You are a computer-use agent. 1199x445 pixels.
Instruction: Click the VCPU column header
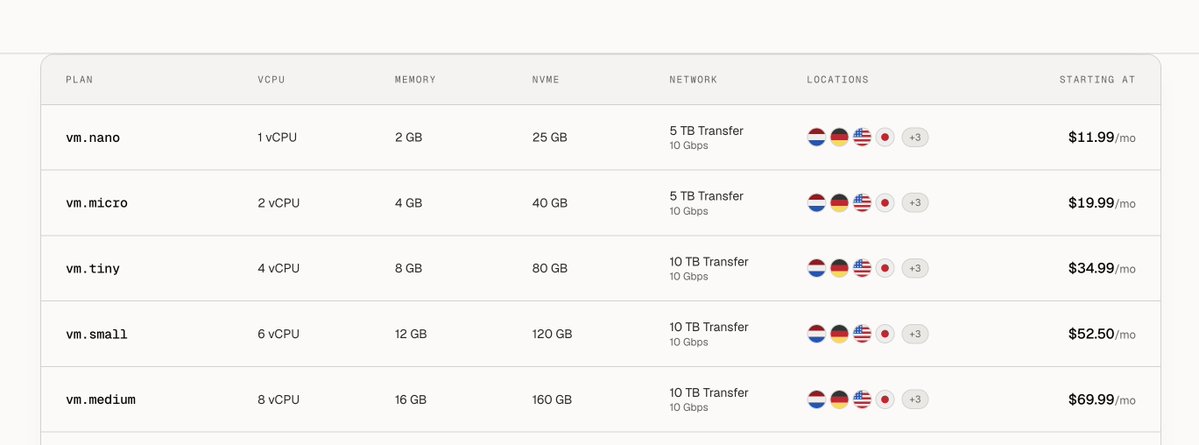click(x=271, y=80)
